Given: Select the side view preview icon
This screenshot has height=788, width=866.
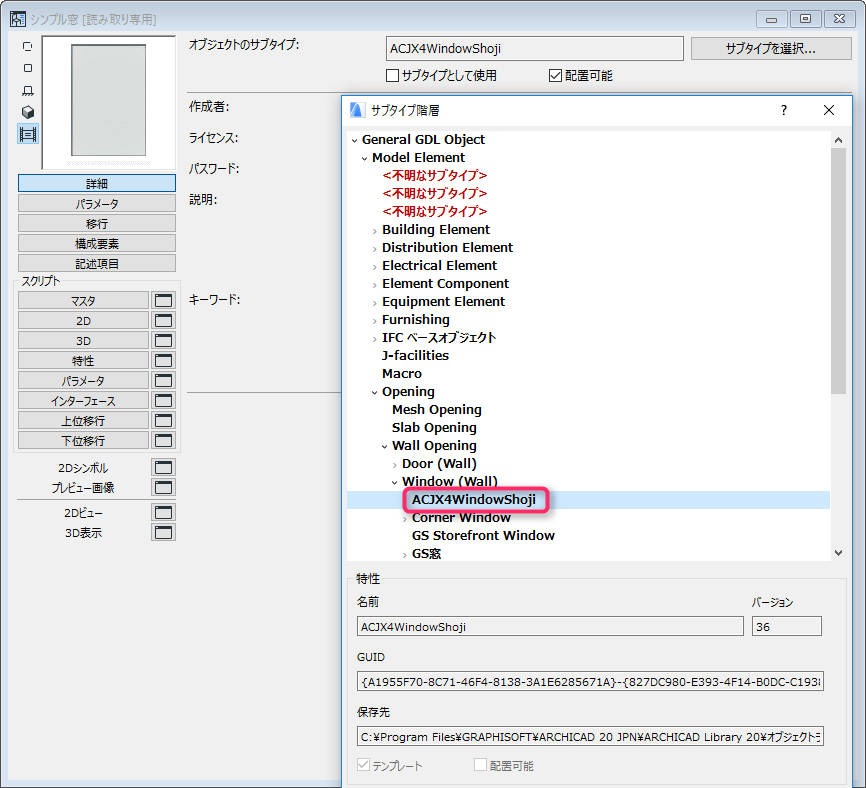Looking at the screenshot, I should coord(28,90).
